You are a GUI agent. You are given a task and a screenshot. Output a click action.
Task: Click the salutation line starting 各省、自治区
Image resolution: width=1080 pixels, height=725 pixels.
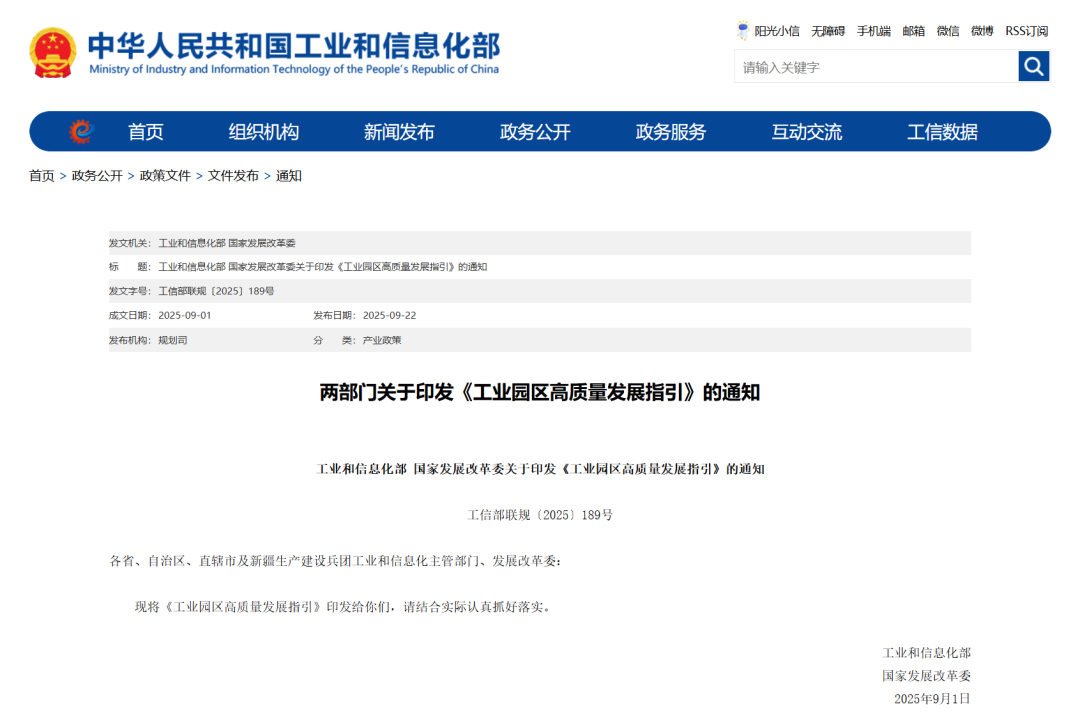pyautogui.click(x=335, y=561)
